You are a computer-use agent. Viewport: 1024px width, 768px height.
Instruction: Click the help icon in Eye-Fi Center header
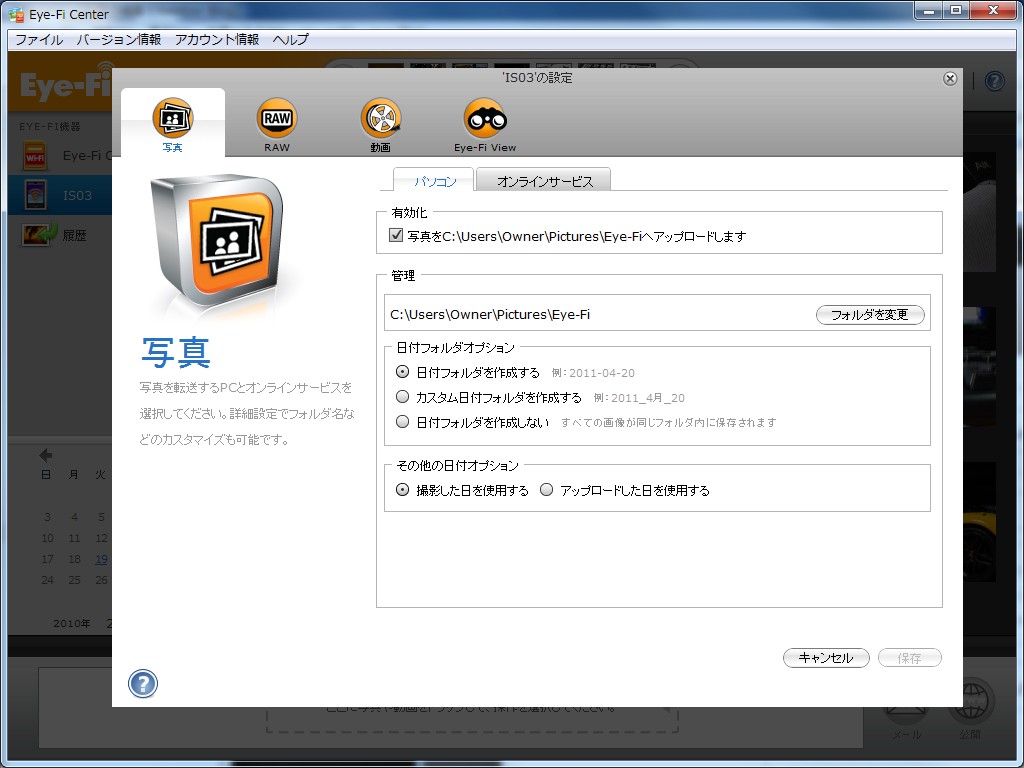(x=994, y=82)
